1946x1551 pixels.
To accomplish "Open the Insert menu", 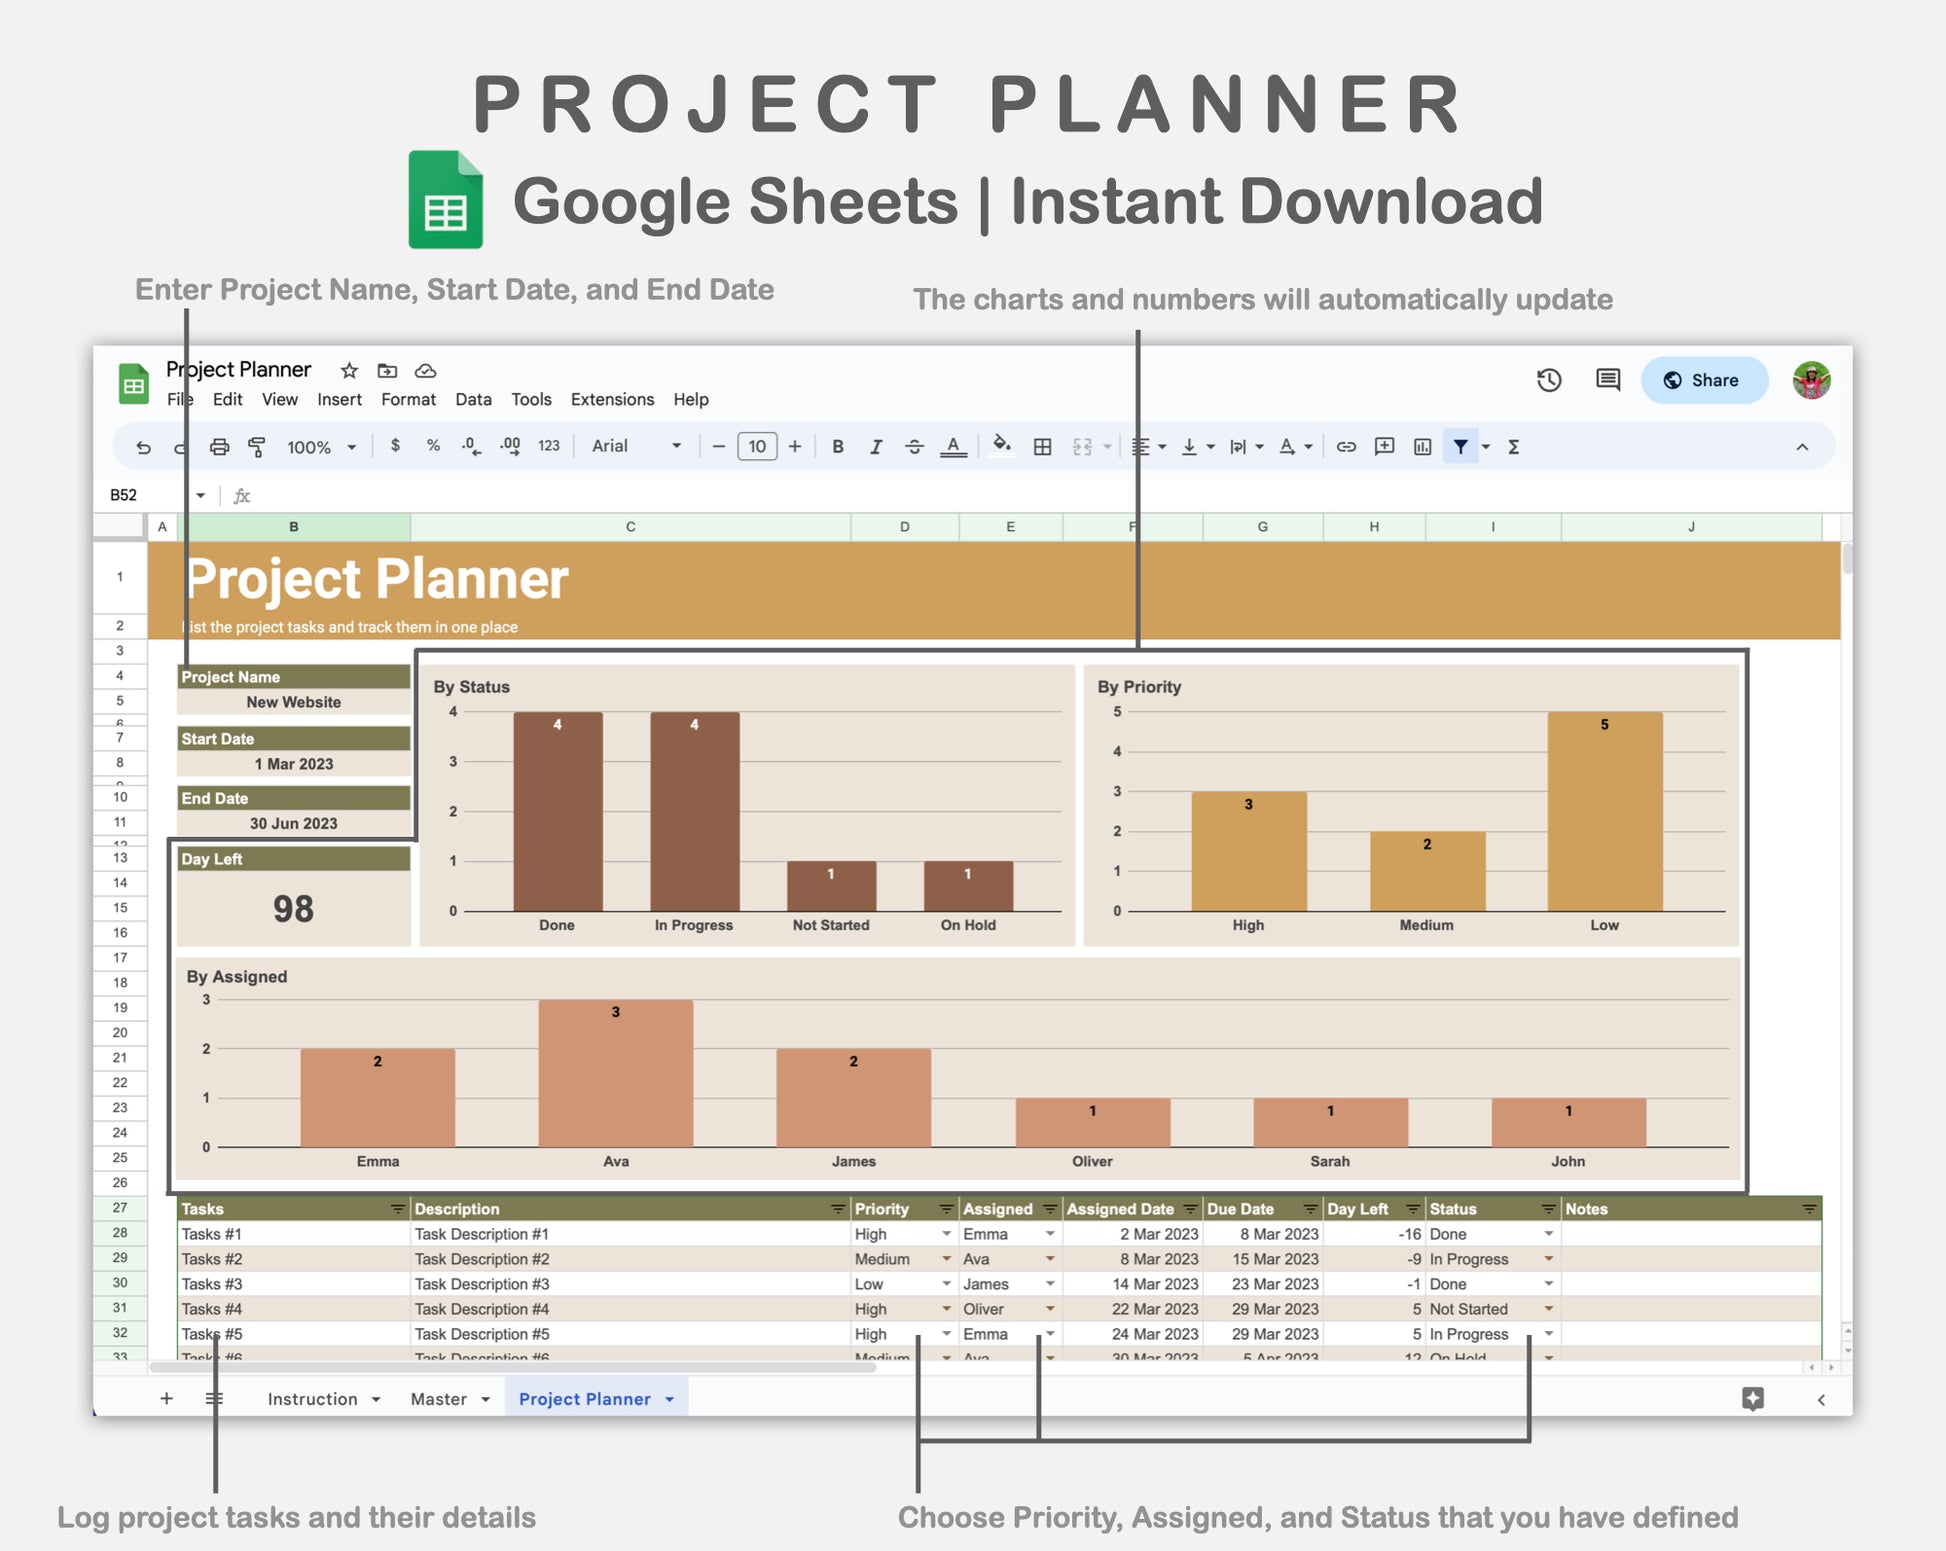I will click(340, 399).
